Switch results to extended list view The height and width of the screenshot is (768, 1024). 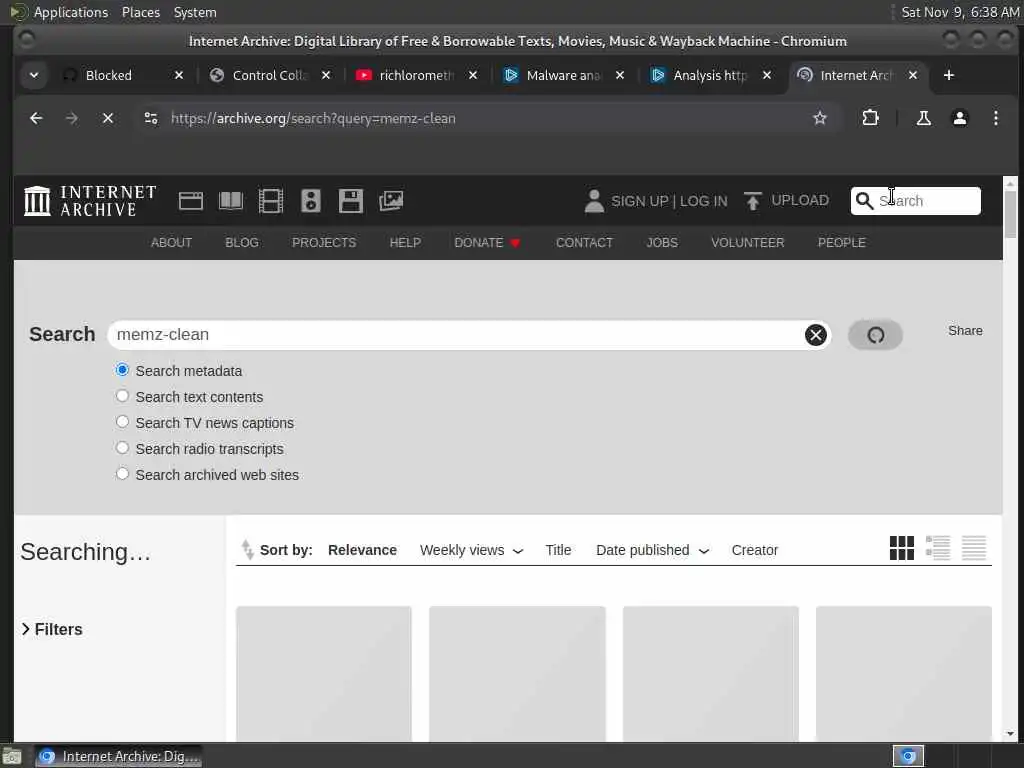[x=938, y=548]
